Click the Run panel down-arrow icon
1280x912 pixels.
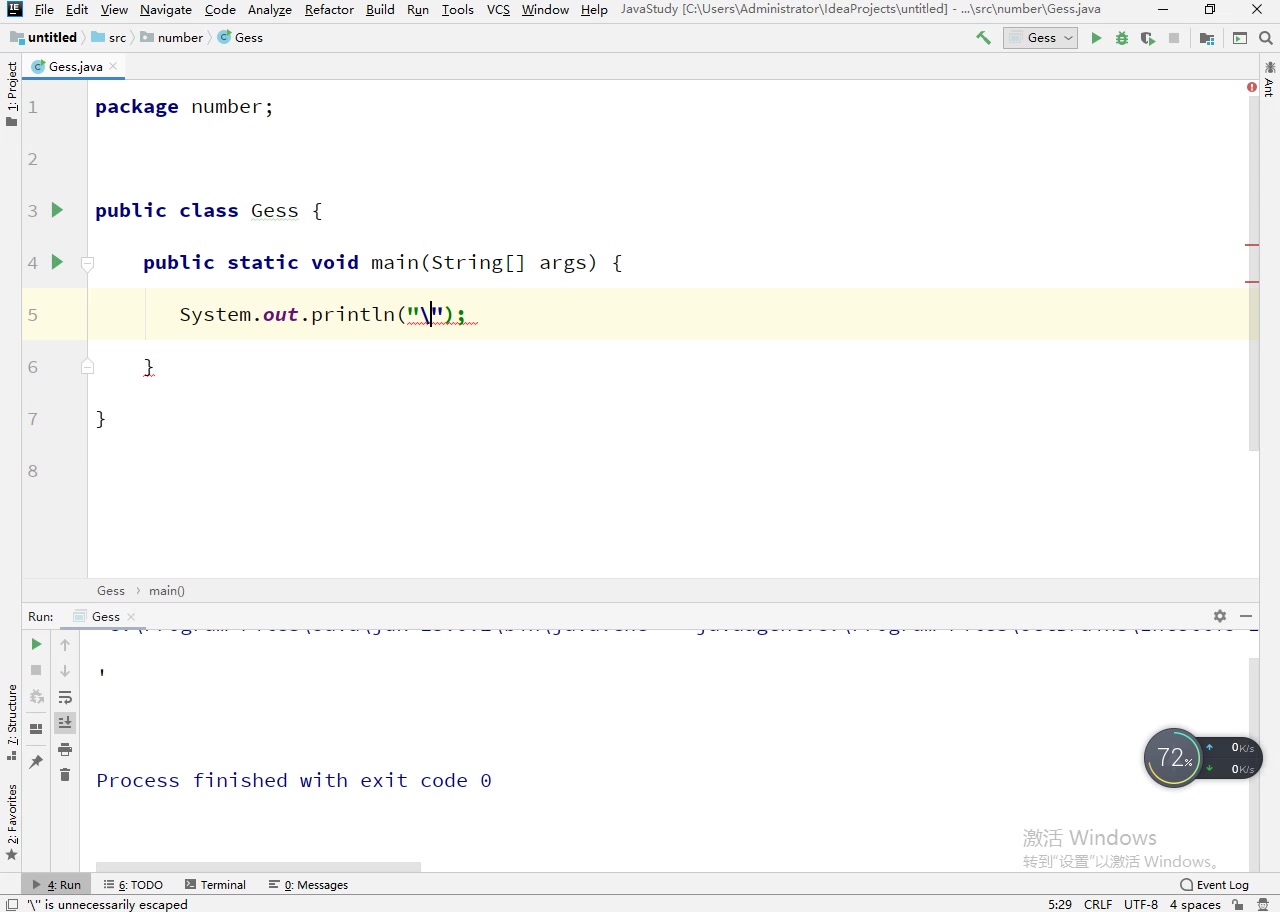click(x=65, y=670)
